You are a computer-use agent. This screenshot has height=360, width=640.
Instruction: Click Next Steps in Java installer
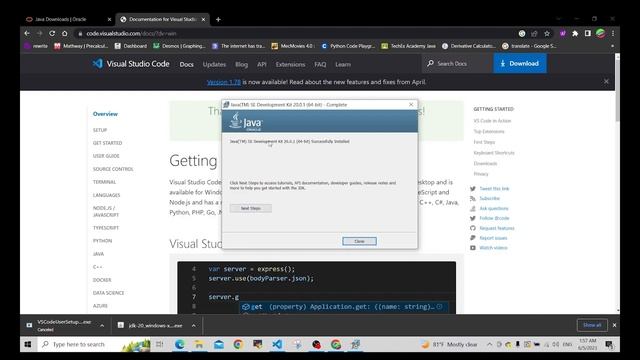251,208
